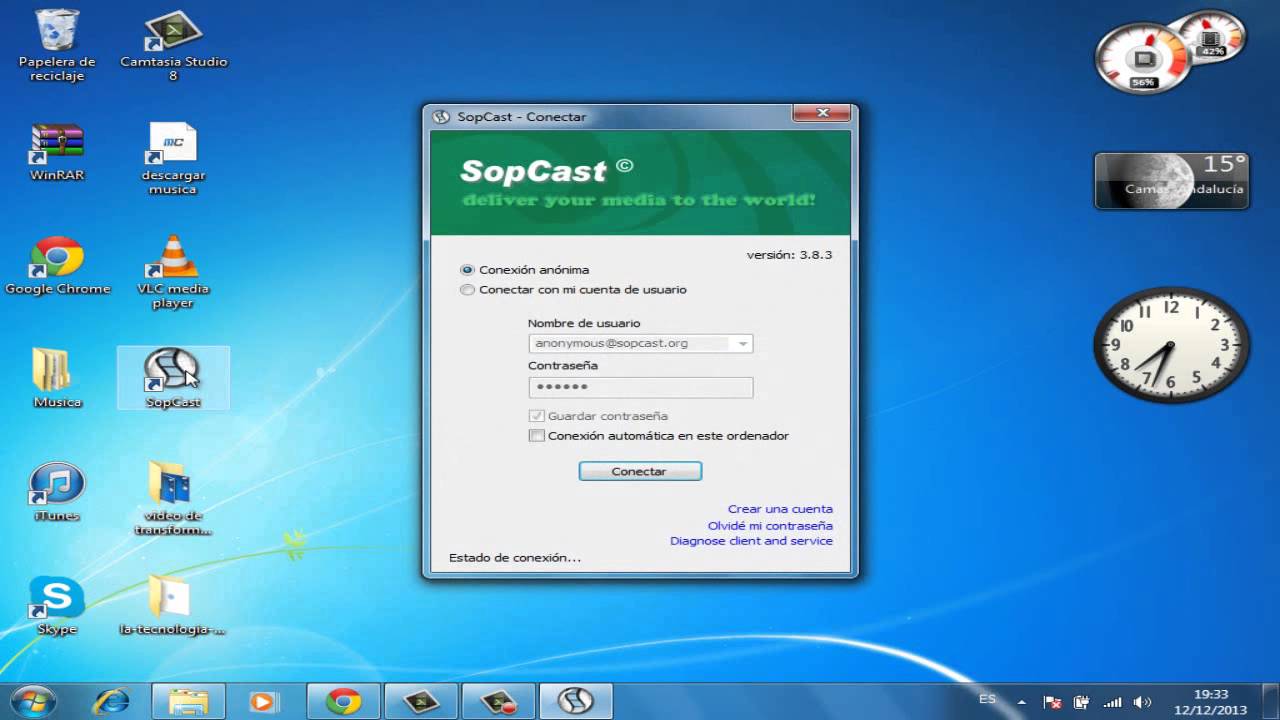The image size is (1280, 720).
Task: Click the analog clock desktop gadget
Action: (1172, 345)
